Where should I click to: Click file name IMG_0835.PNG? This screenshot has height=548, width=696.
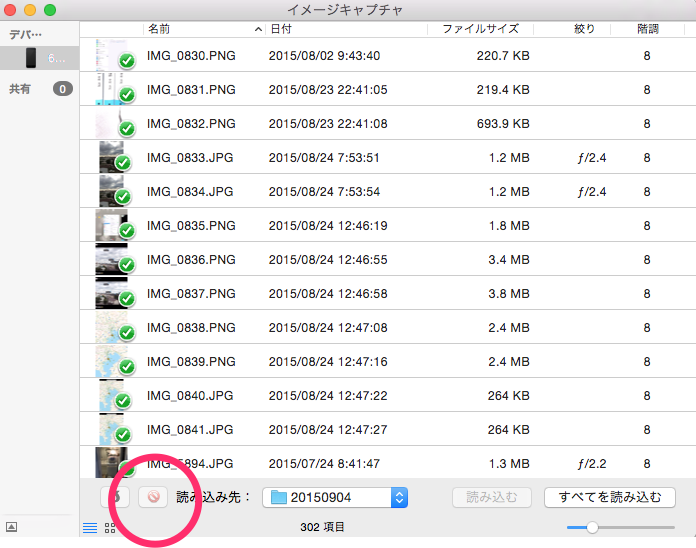pos(191,225)
